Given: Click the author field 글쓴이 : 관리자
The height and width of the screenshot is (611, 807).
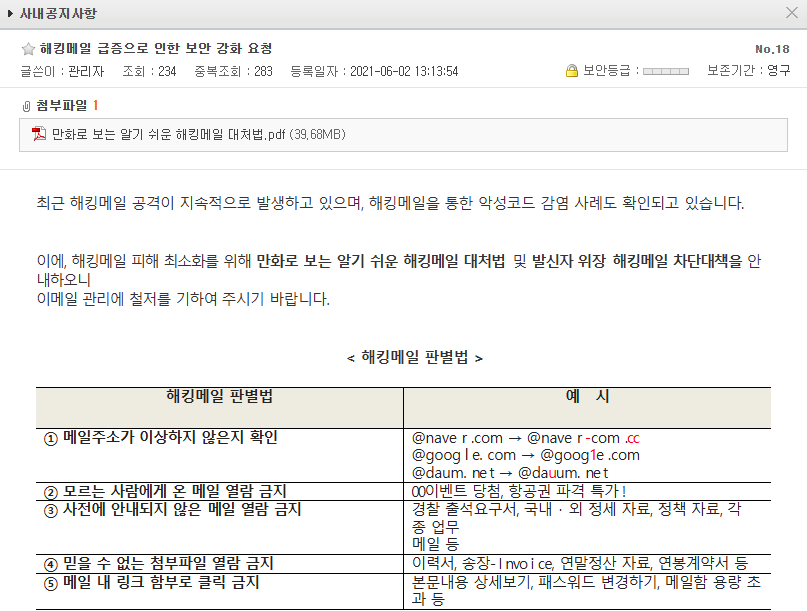Looking at the screenshot, I should [62, 71].
